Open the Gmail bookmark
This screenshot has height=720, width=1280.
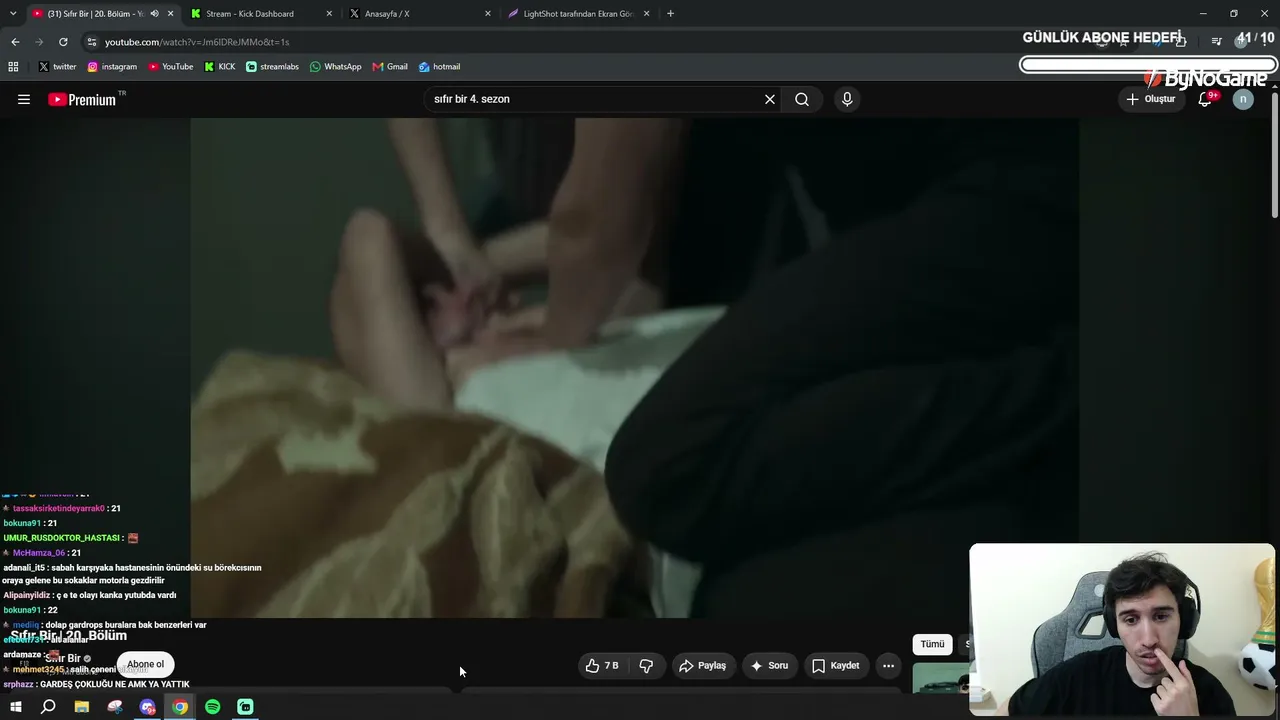390,67
